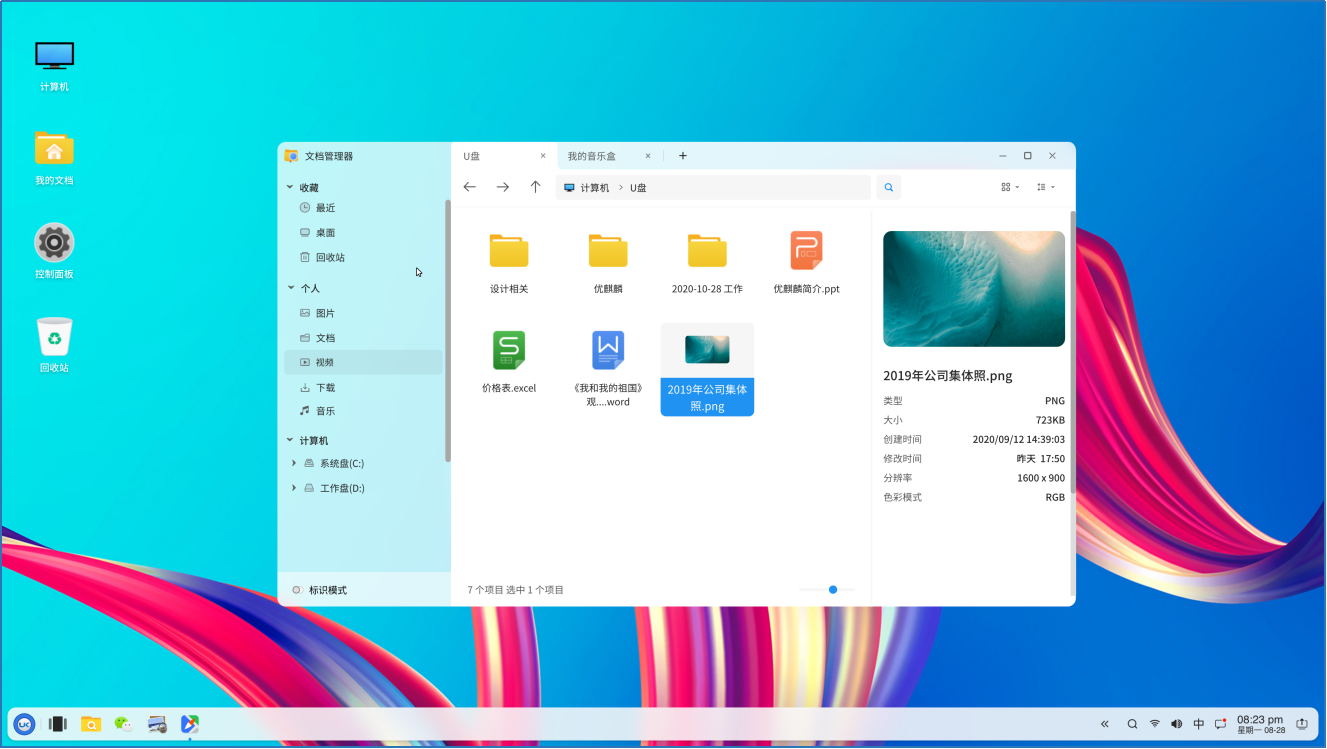Switch to list view mode

point(1043,187)
